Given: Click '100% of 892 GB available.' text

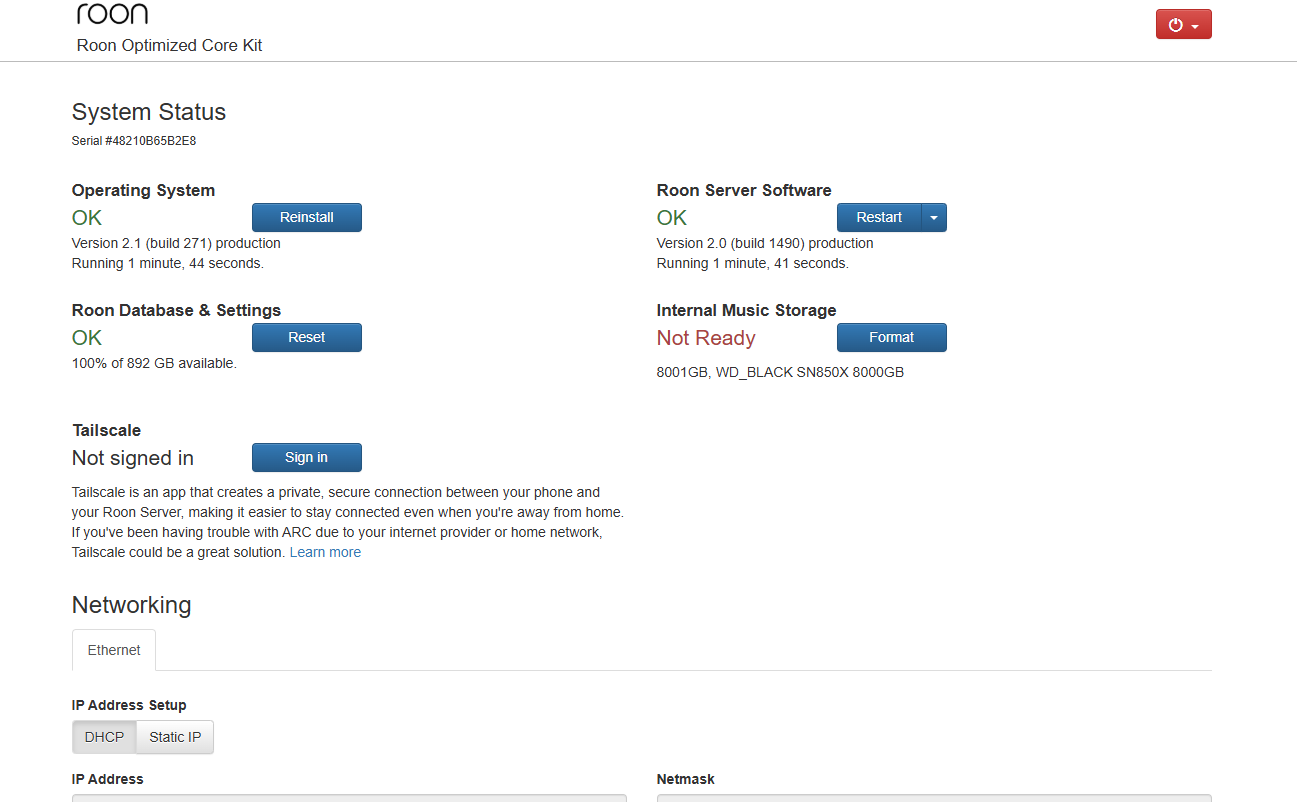Looking at the screenshot, I should coord(154,363).
